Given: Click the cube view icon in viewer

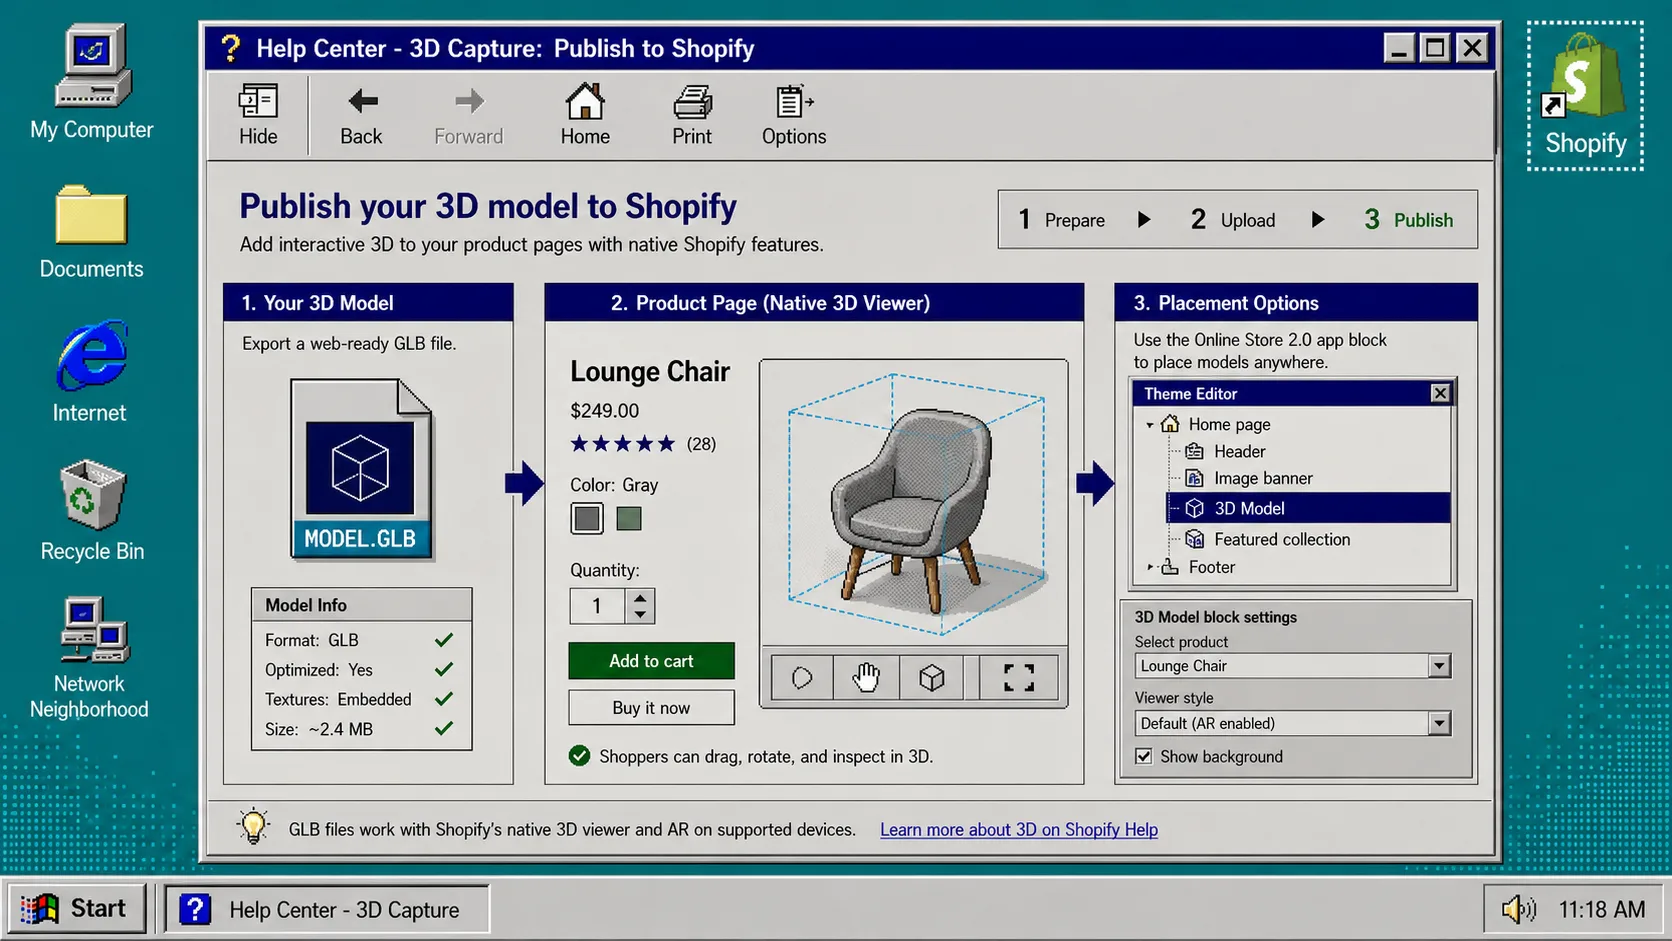Looking at the screenshot, I should 931,678.
